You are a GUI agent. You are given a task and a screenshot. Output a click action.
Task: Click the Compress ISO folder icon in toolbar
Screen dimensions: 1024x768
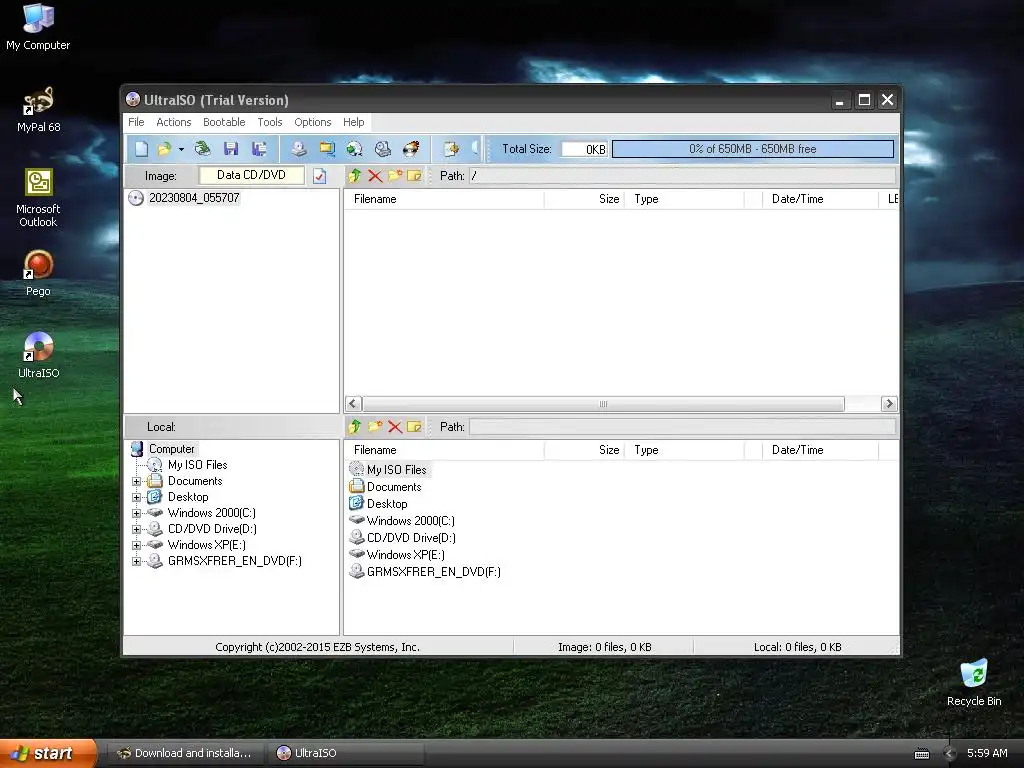click(327, 149)
